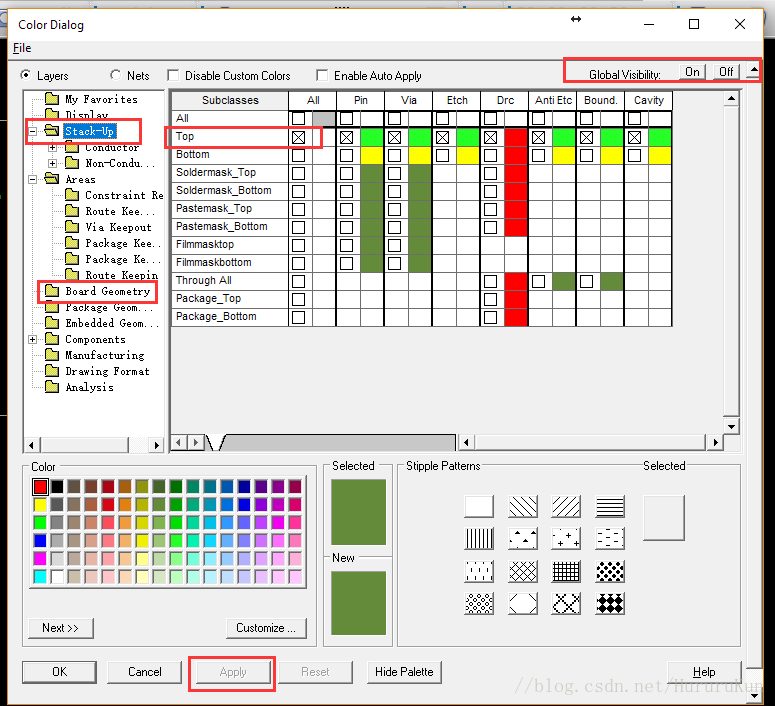The width and height of the screenshot is (775, 706).
Task: Click the Manufacturing folder icon
Action: pos(53,355)
